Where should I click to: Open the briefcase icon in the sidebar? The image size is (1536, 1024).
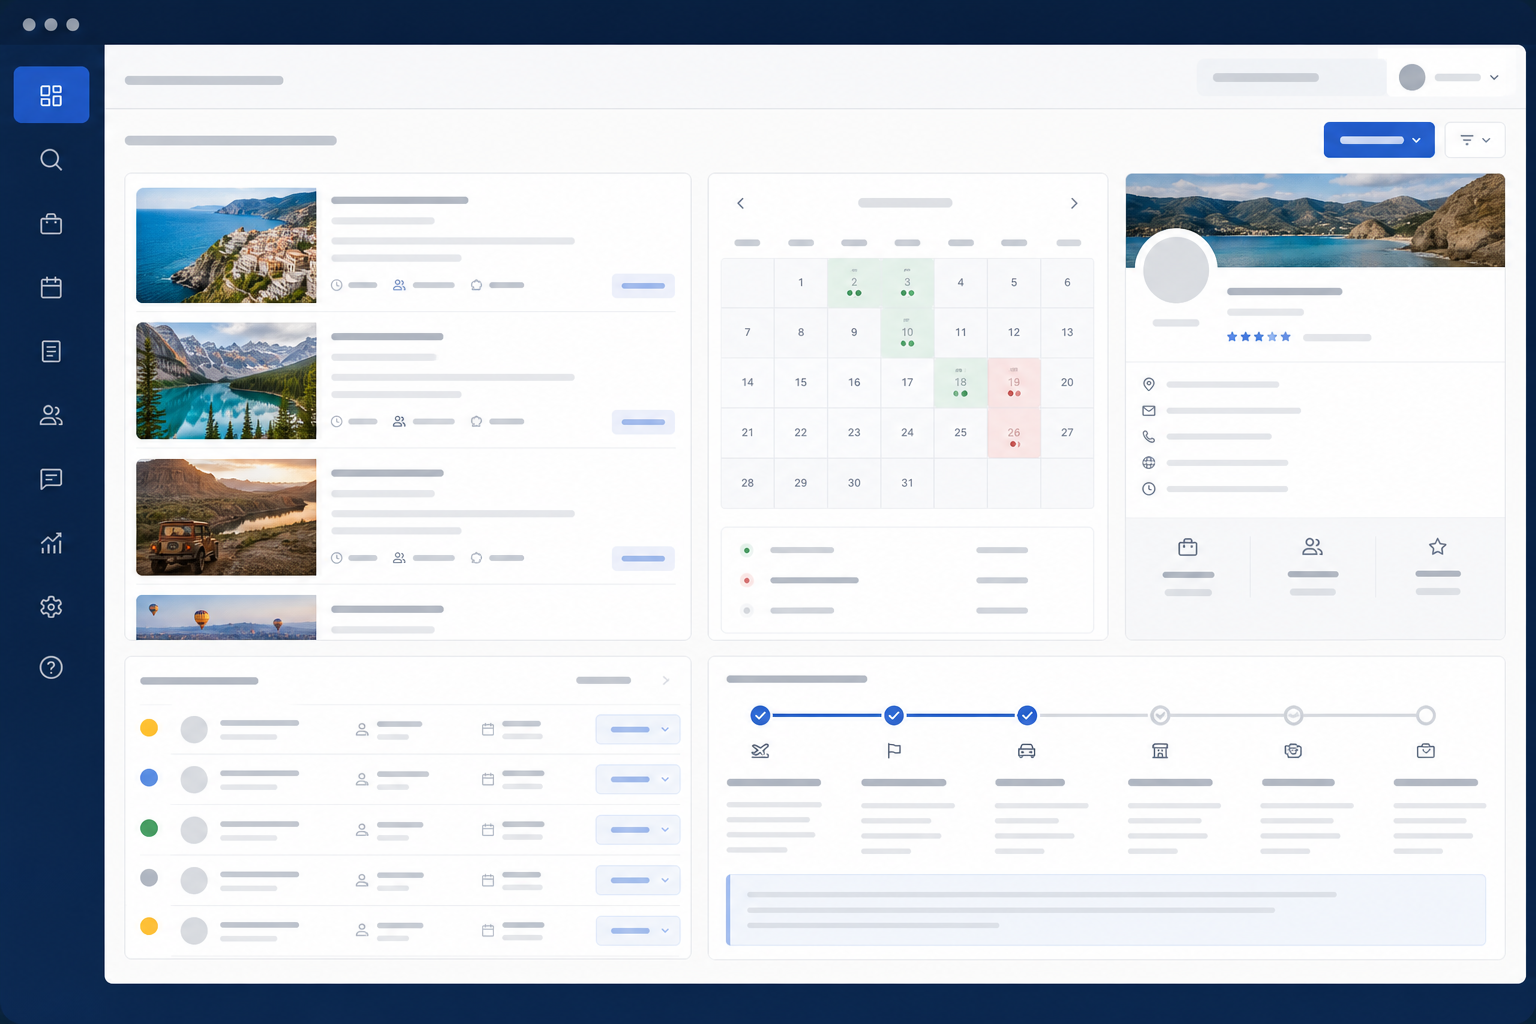pyautogui.click(x=51, y=224)
